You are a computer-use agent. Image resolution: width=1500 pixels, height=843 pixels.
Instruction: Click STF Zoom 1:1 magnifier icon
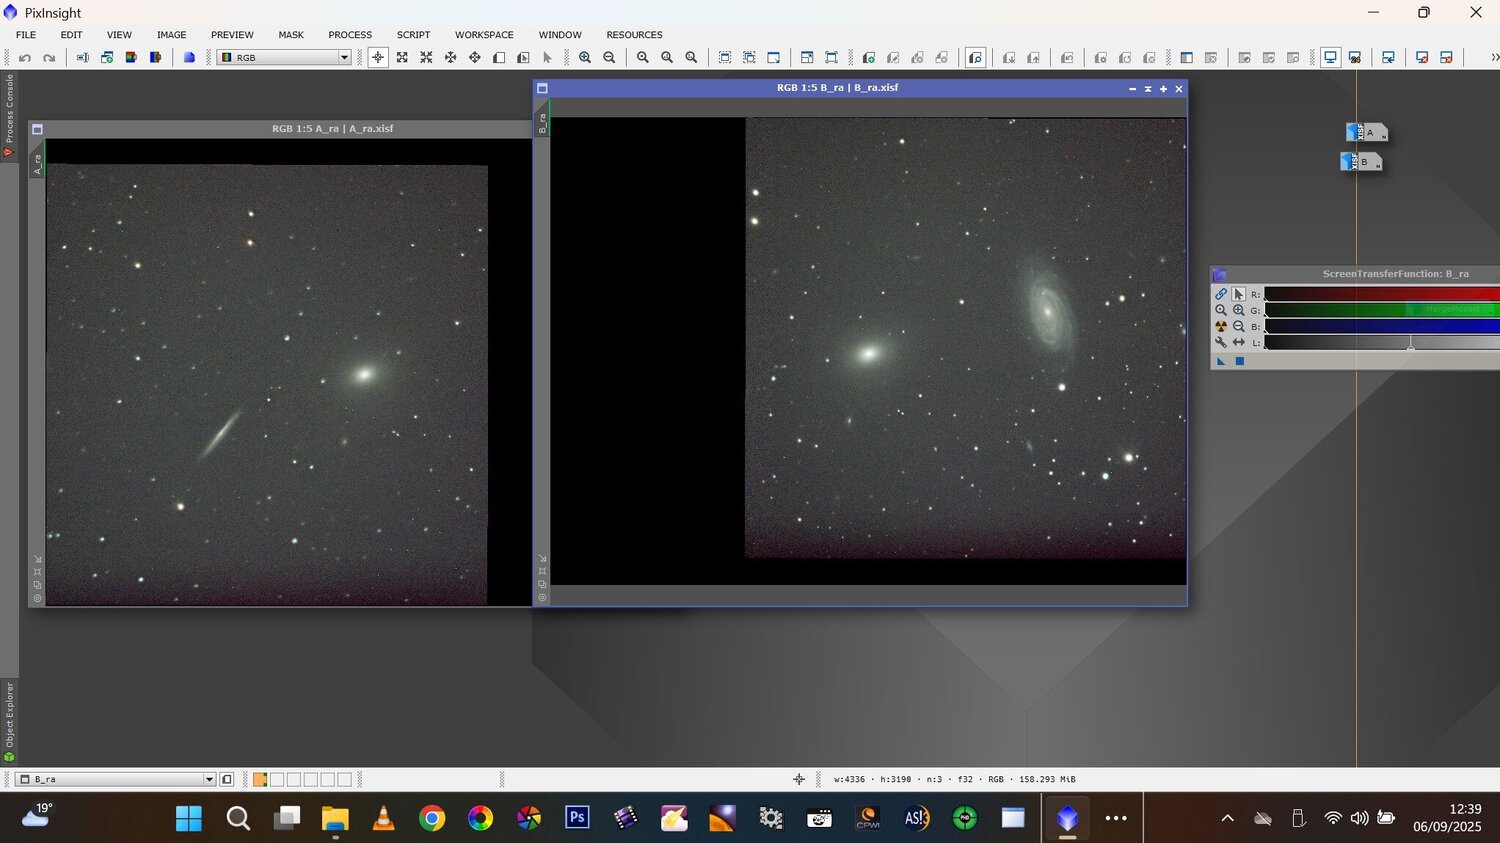point(1221,310)
